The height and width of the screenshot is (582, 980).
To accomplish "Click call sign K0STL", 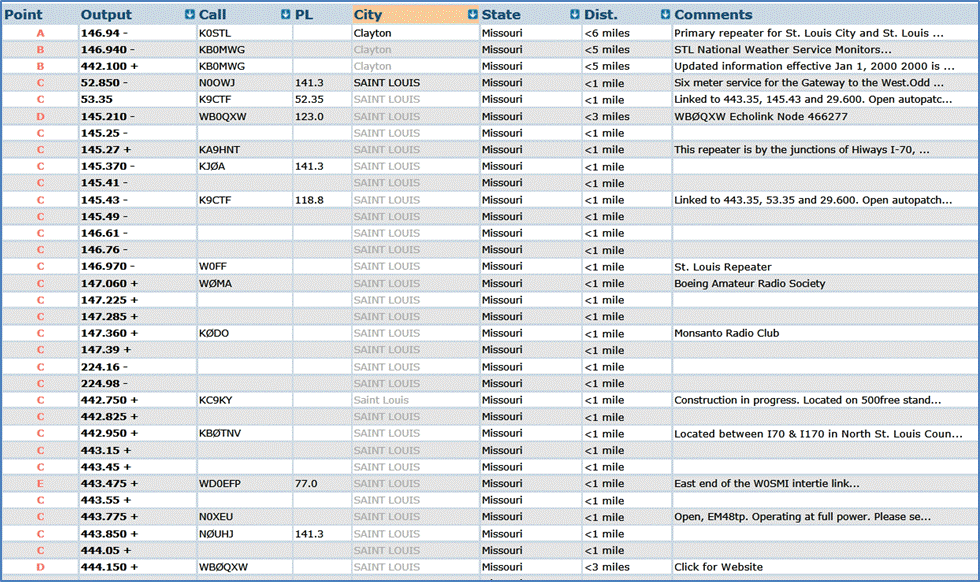I will 215,33.
